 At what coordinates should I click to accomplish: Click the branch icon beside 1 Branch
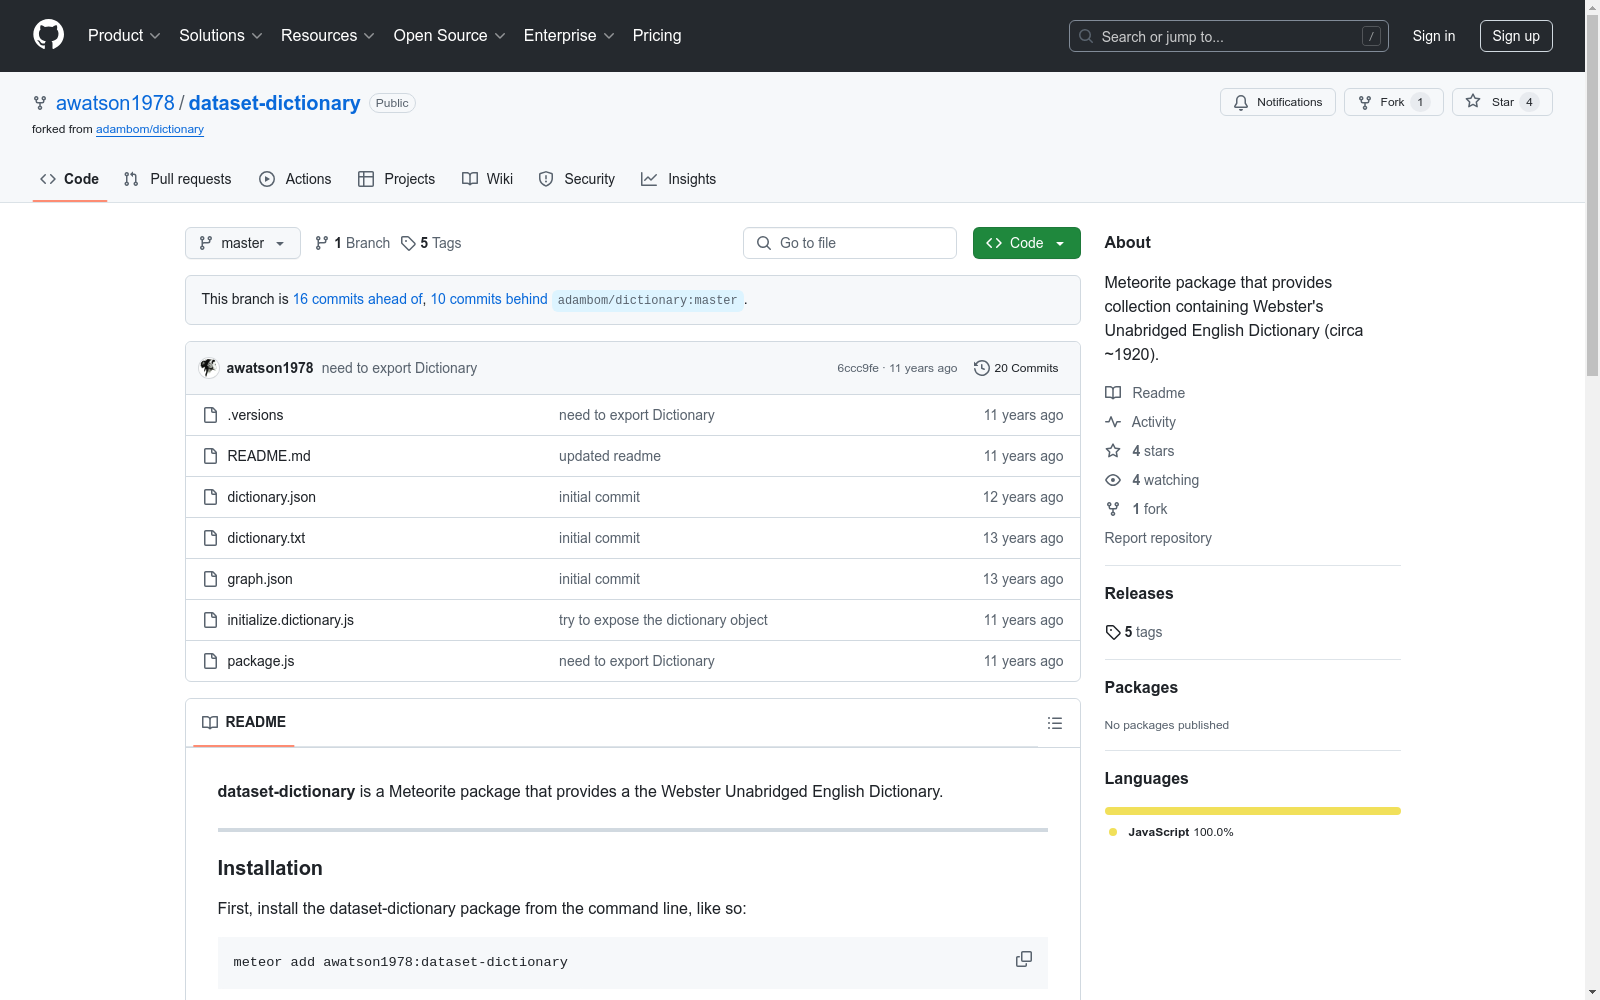point(322,243)
